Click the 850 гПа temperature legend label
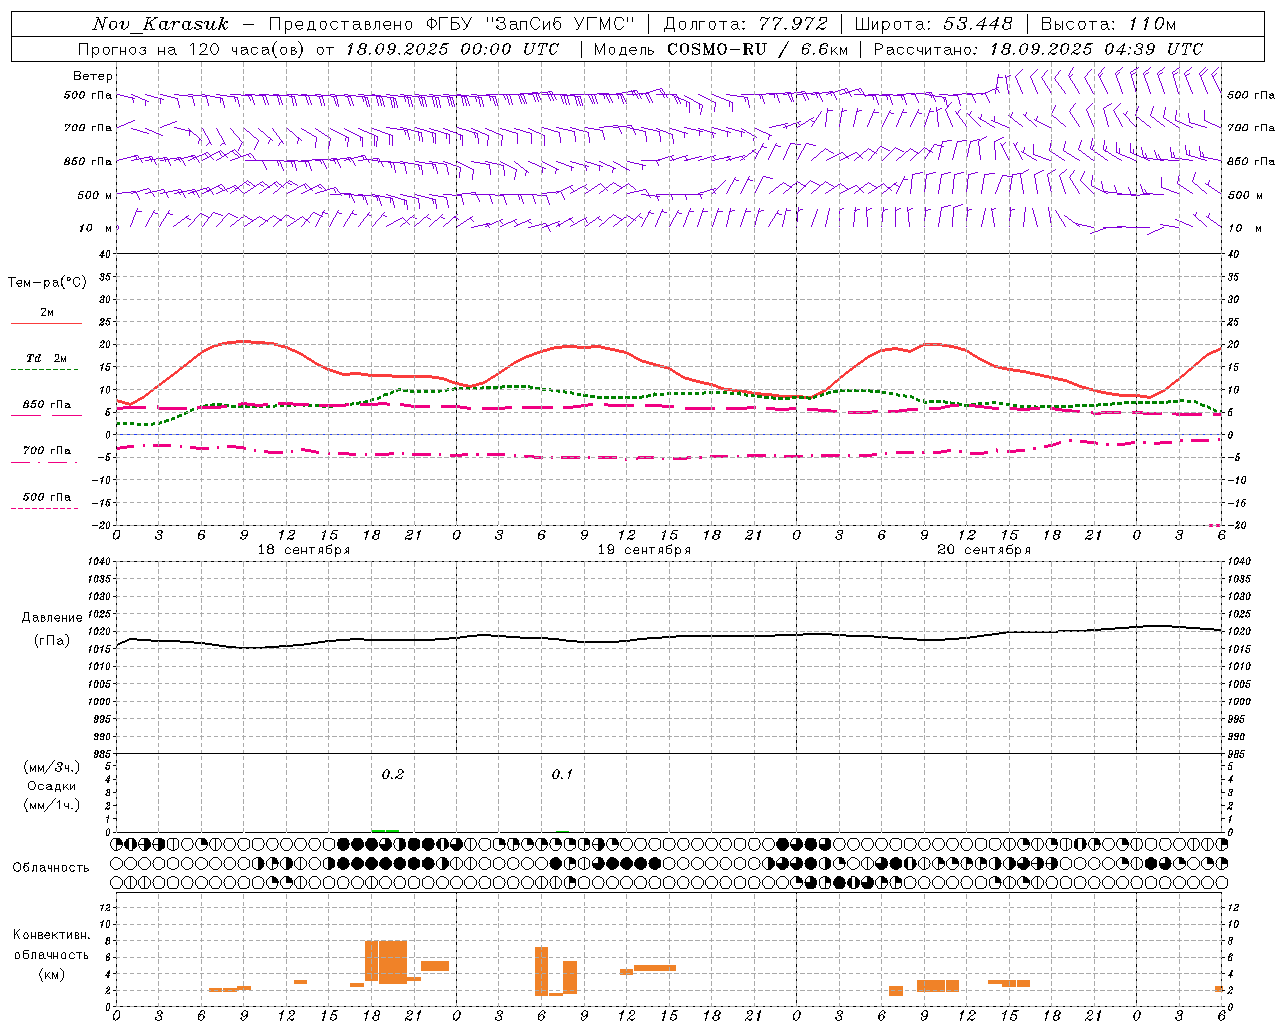The width and height of the screenshot is (1280, 1024). click(x=47, y=405)
